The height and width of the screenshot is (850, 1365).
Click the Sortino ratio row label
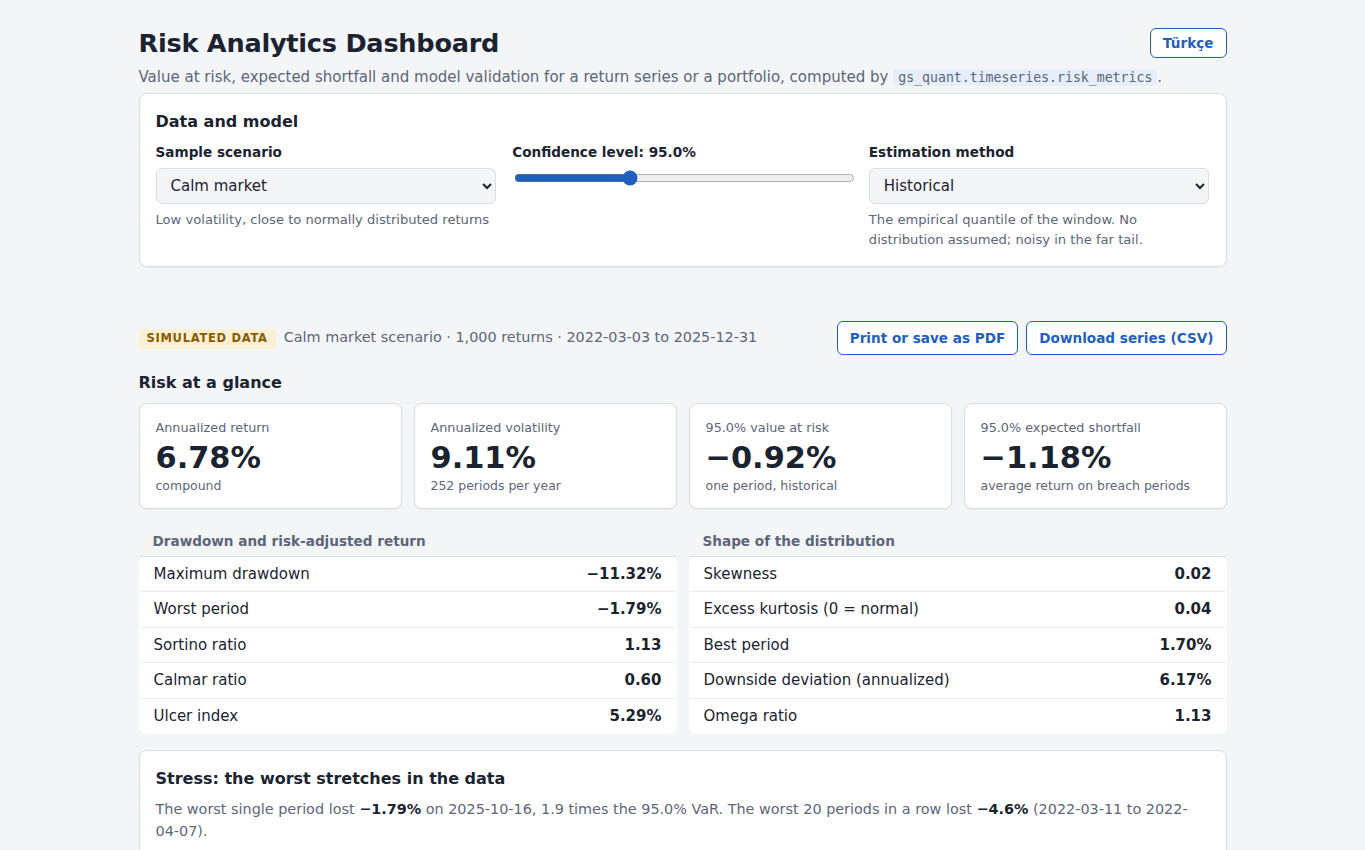click(200, 645)
